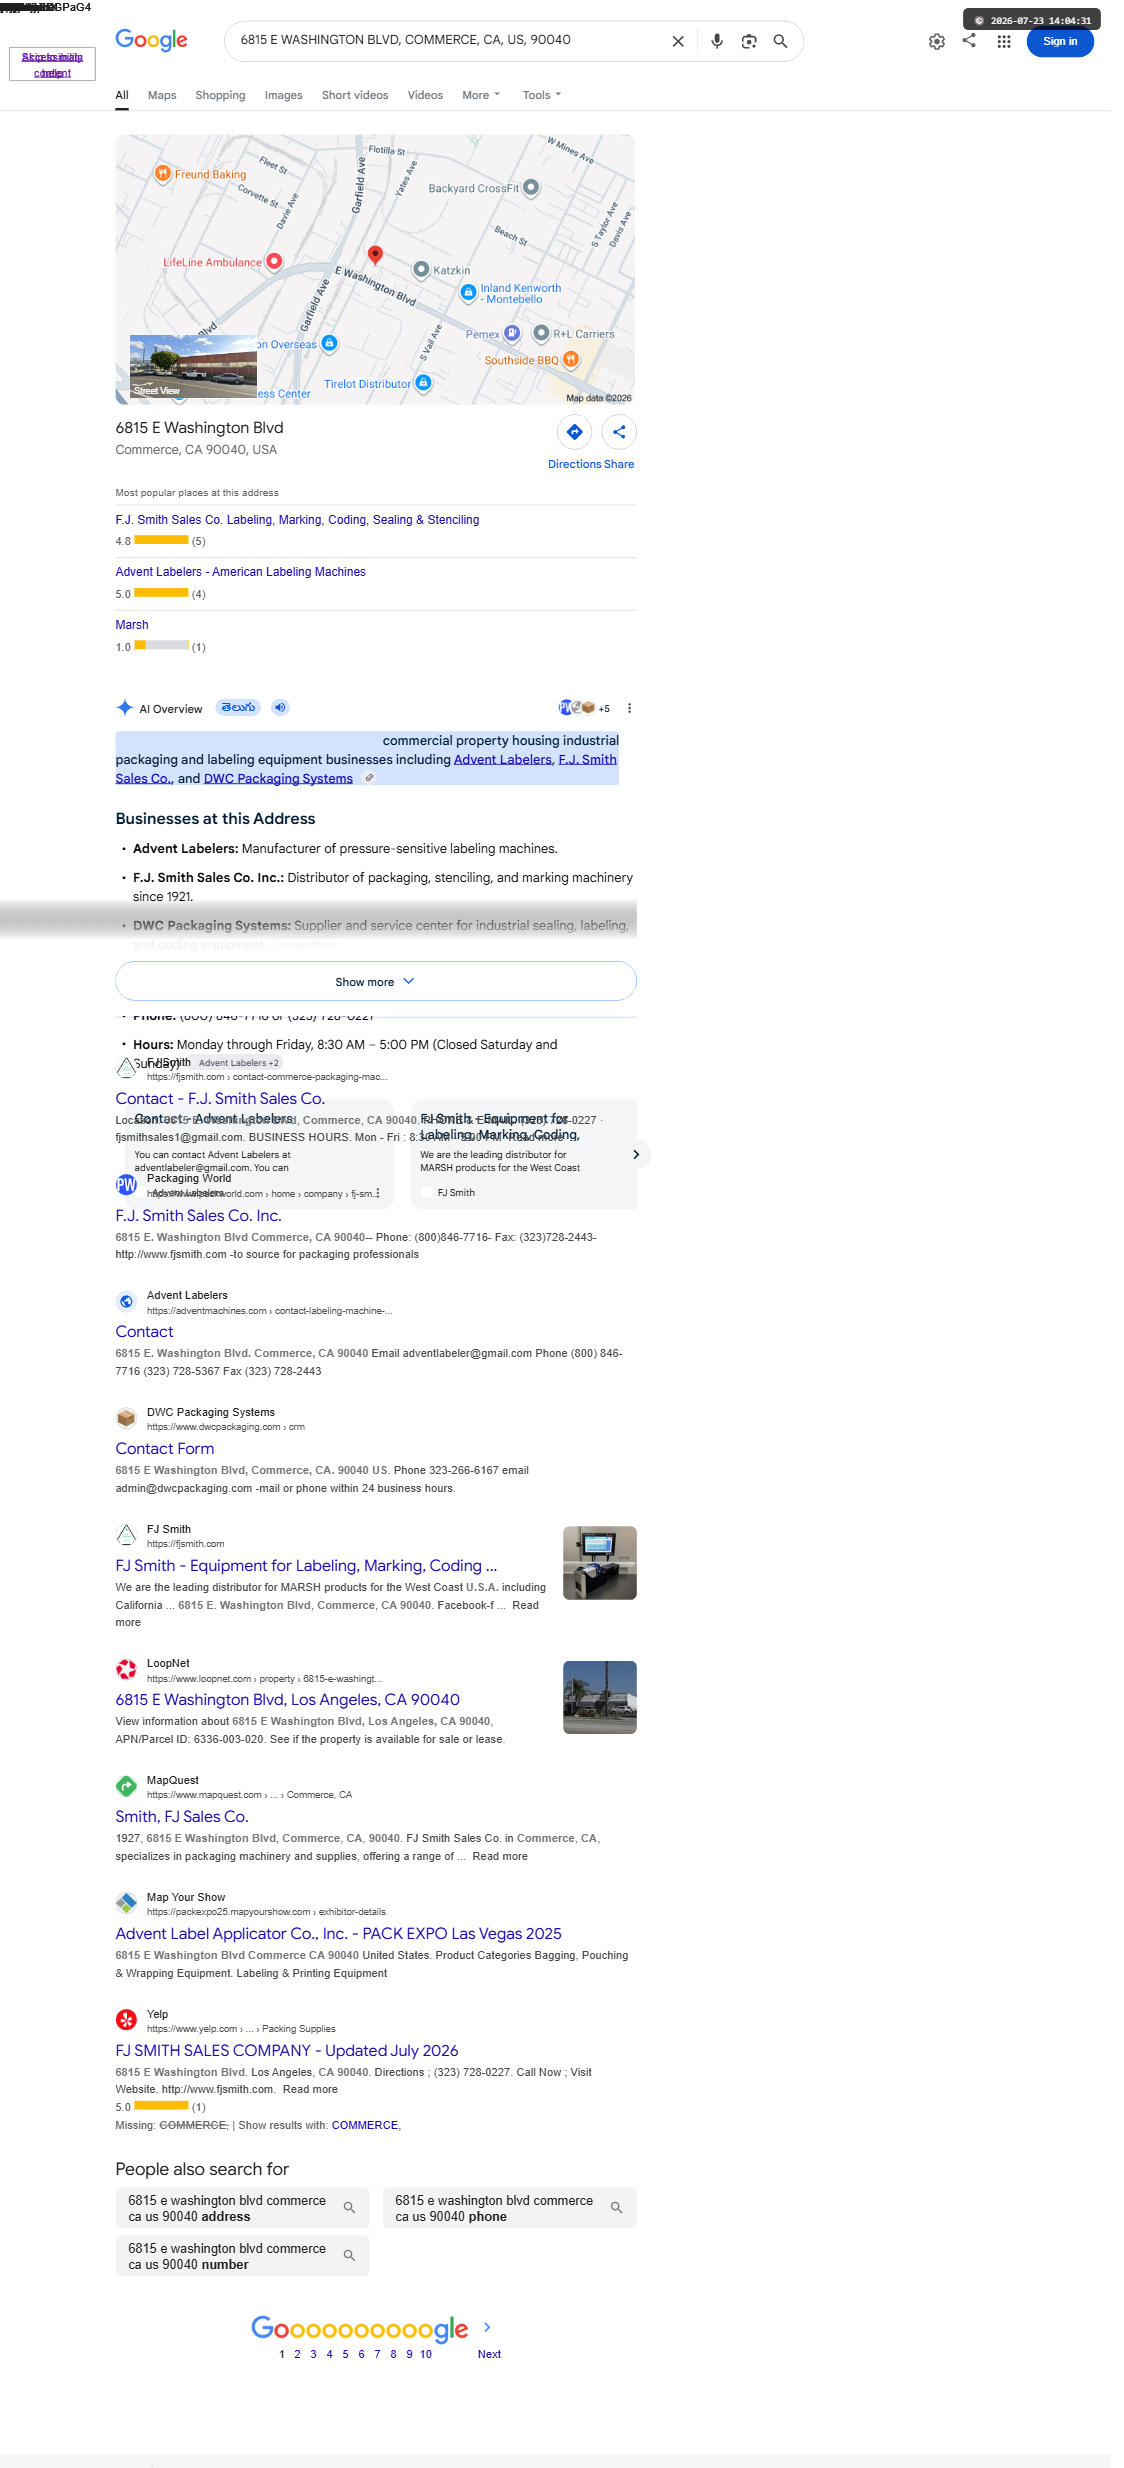Open Advent Labelers 'Contact' result
1124x2468 pixels.
[144, 1331]
